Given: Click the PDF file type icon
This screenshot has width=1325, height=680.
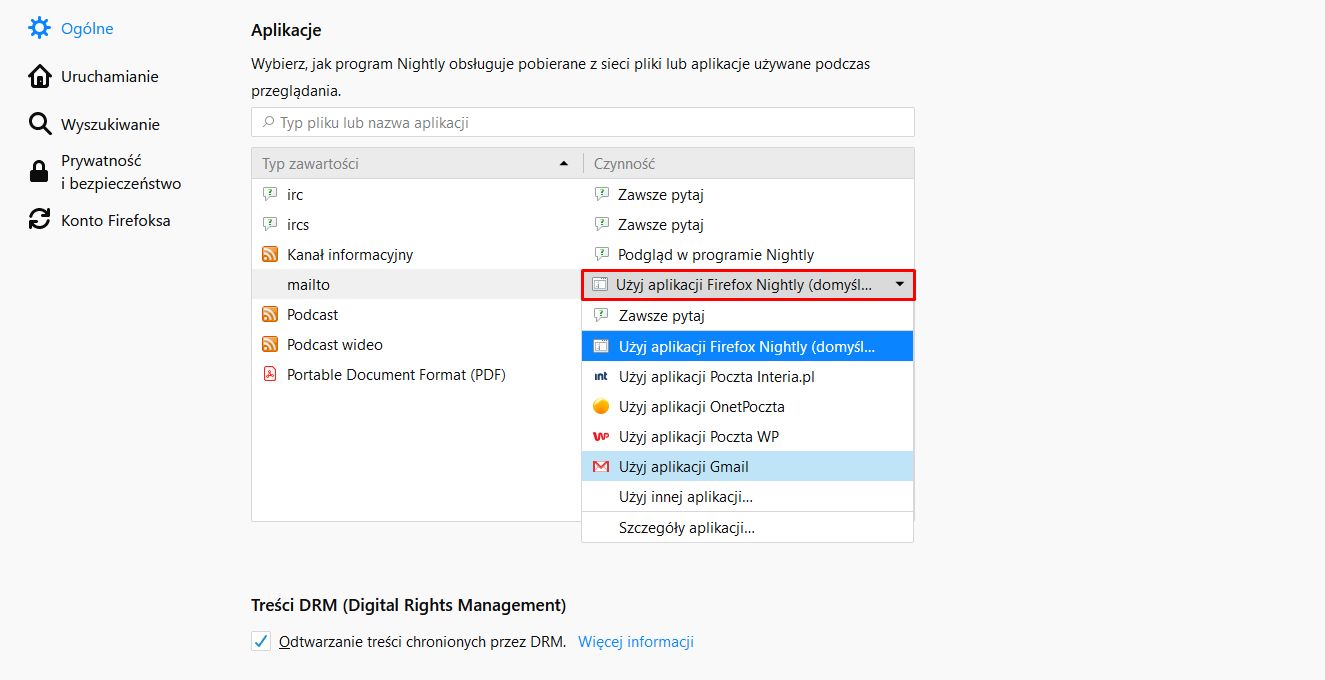Looking at the screenshot, I should 269,375.
